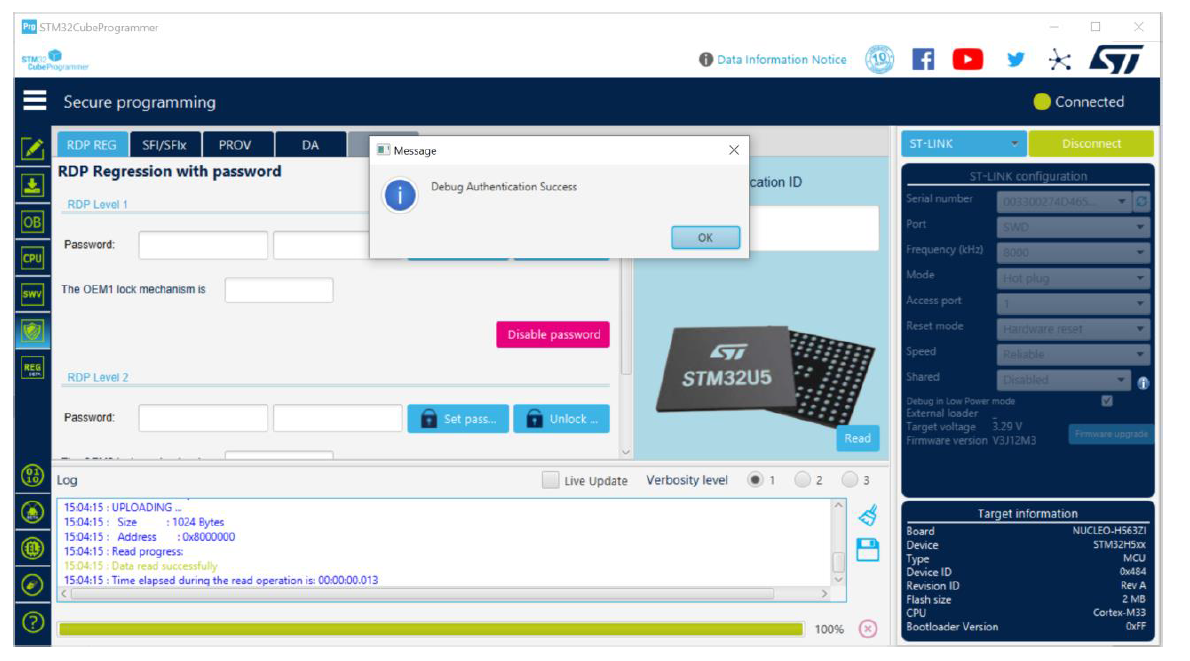
Task: Click the round 01/10 sidebar icon
Action: pyautogui.click(x=33, y=476)
